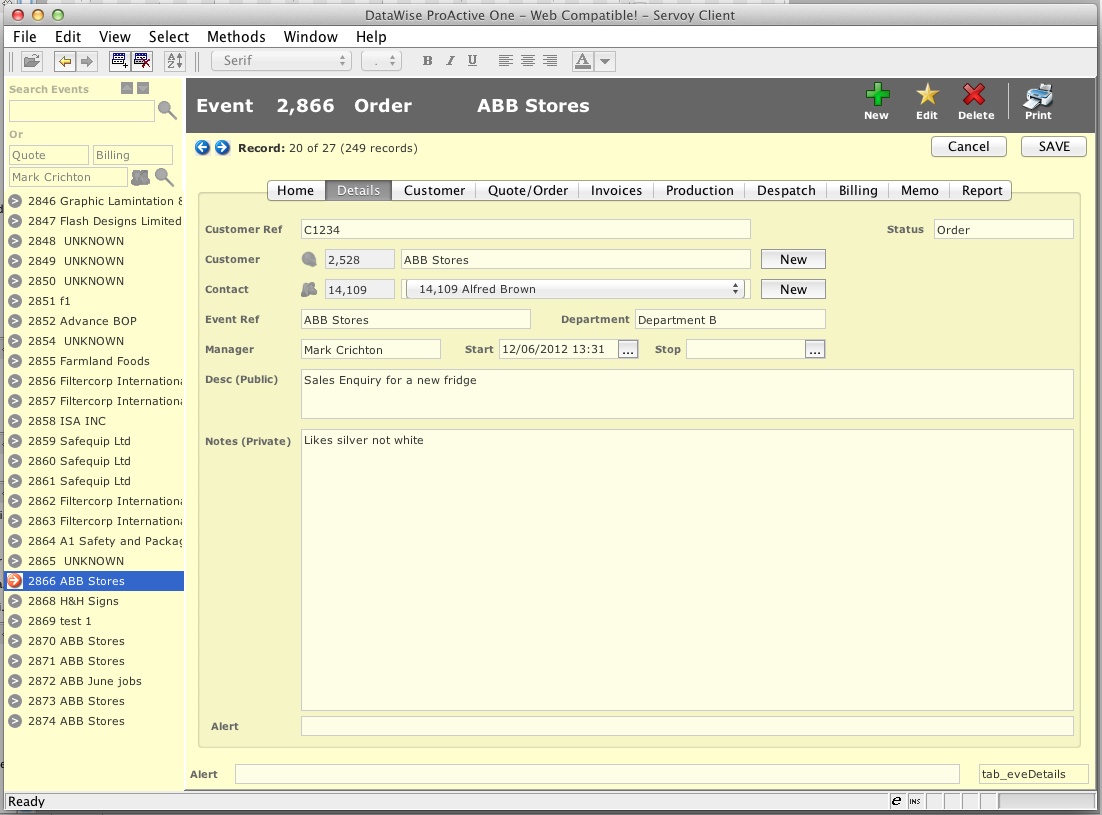Click into the Customer Ref field

(526, 230)
